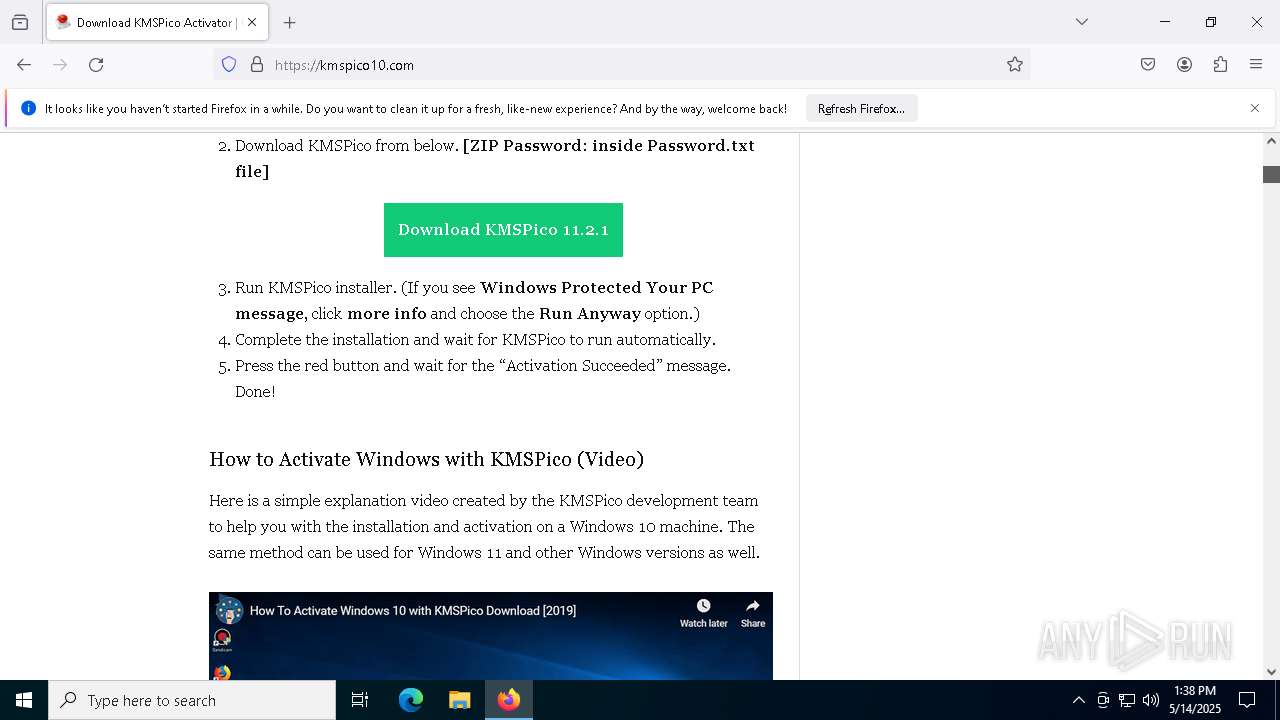This screenshot has height=720, width=1280.
Task: Click the embedded video thumbnail
Action: tap(490, 636)
